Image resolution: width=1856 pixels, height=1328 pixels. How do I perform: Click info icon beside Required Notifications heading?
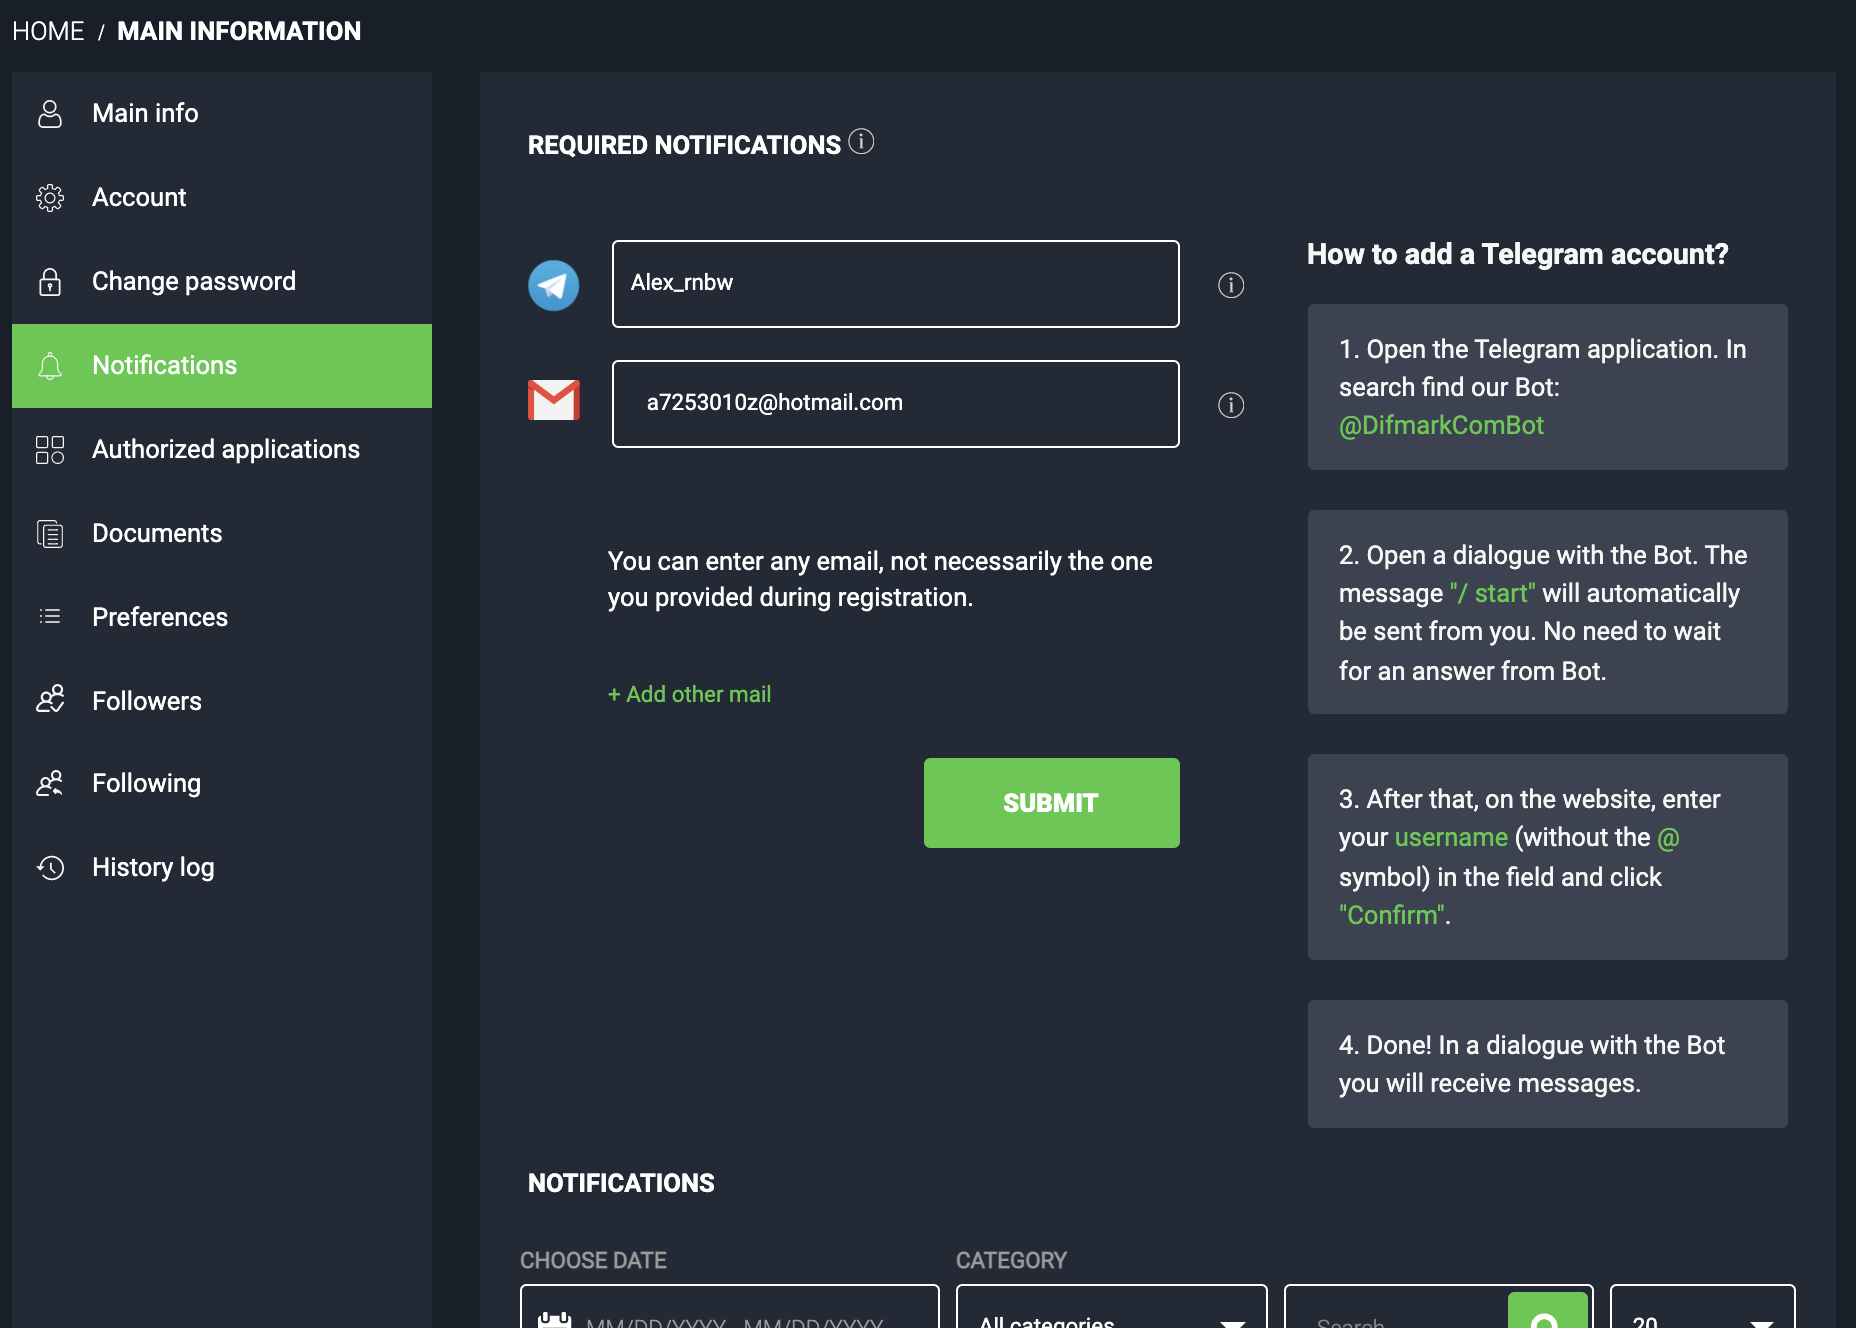(x=861, y=142)
